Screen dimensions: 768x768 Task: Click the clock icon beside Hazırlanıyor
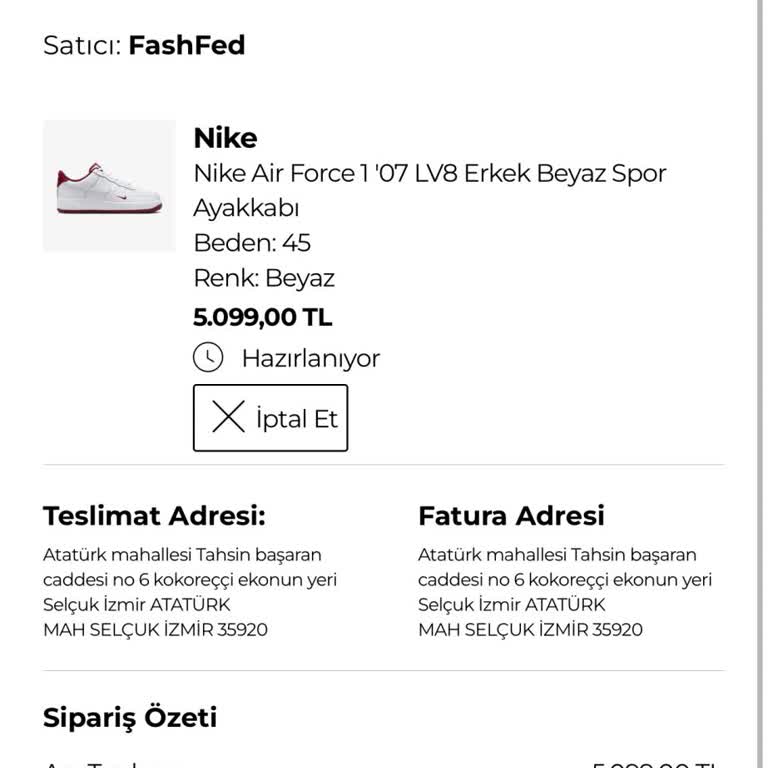(x=208, y=357)
